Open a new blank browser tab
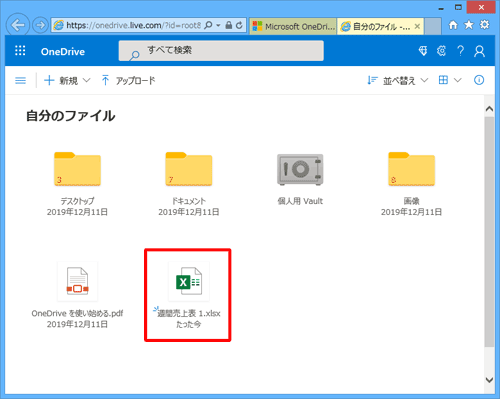The image size is (500, 399). tap(433, 26)
